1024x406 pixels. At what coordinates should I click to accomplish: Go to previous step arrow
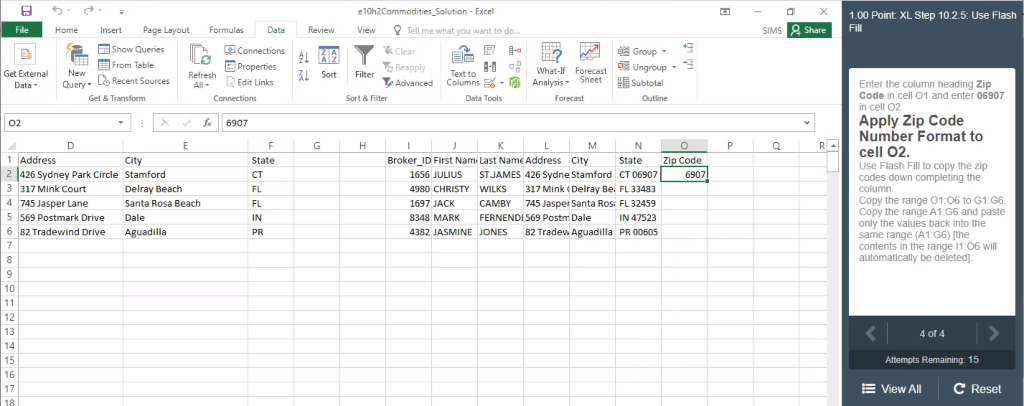(871, 334)
